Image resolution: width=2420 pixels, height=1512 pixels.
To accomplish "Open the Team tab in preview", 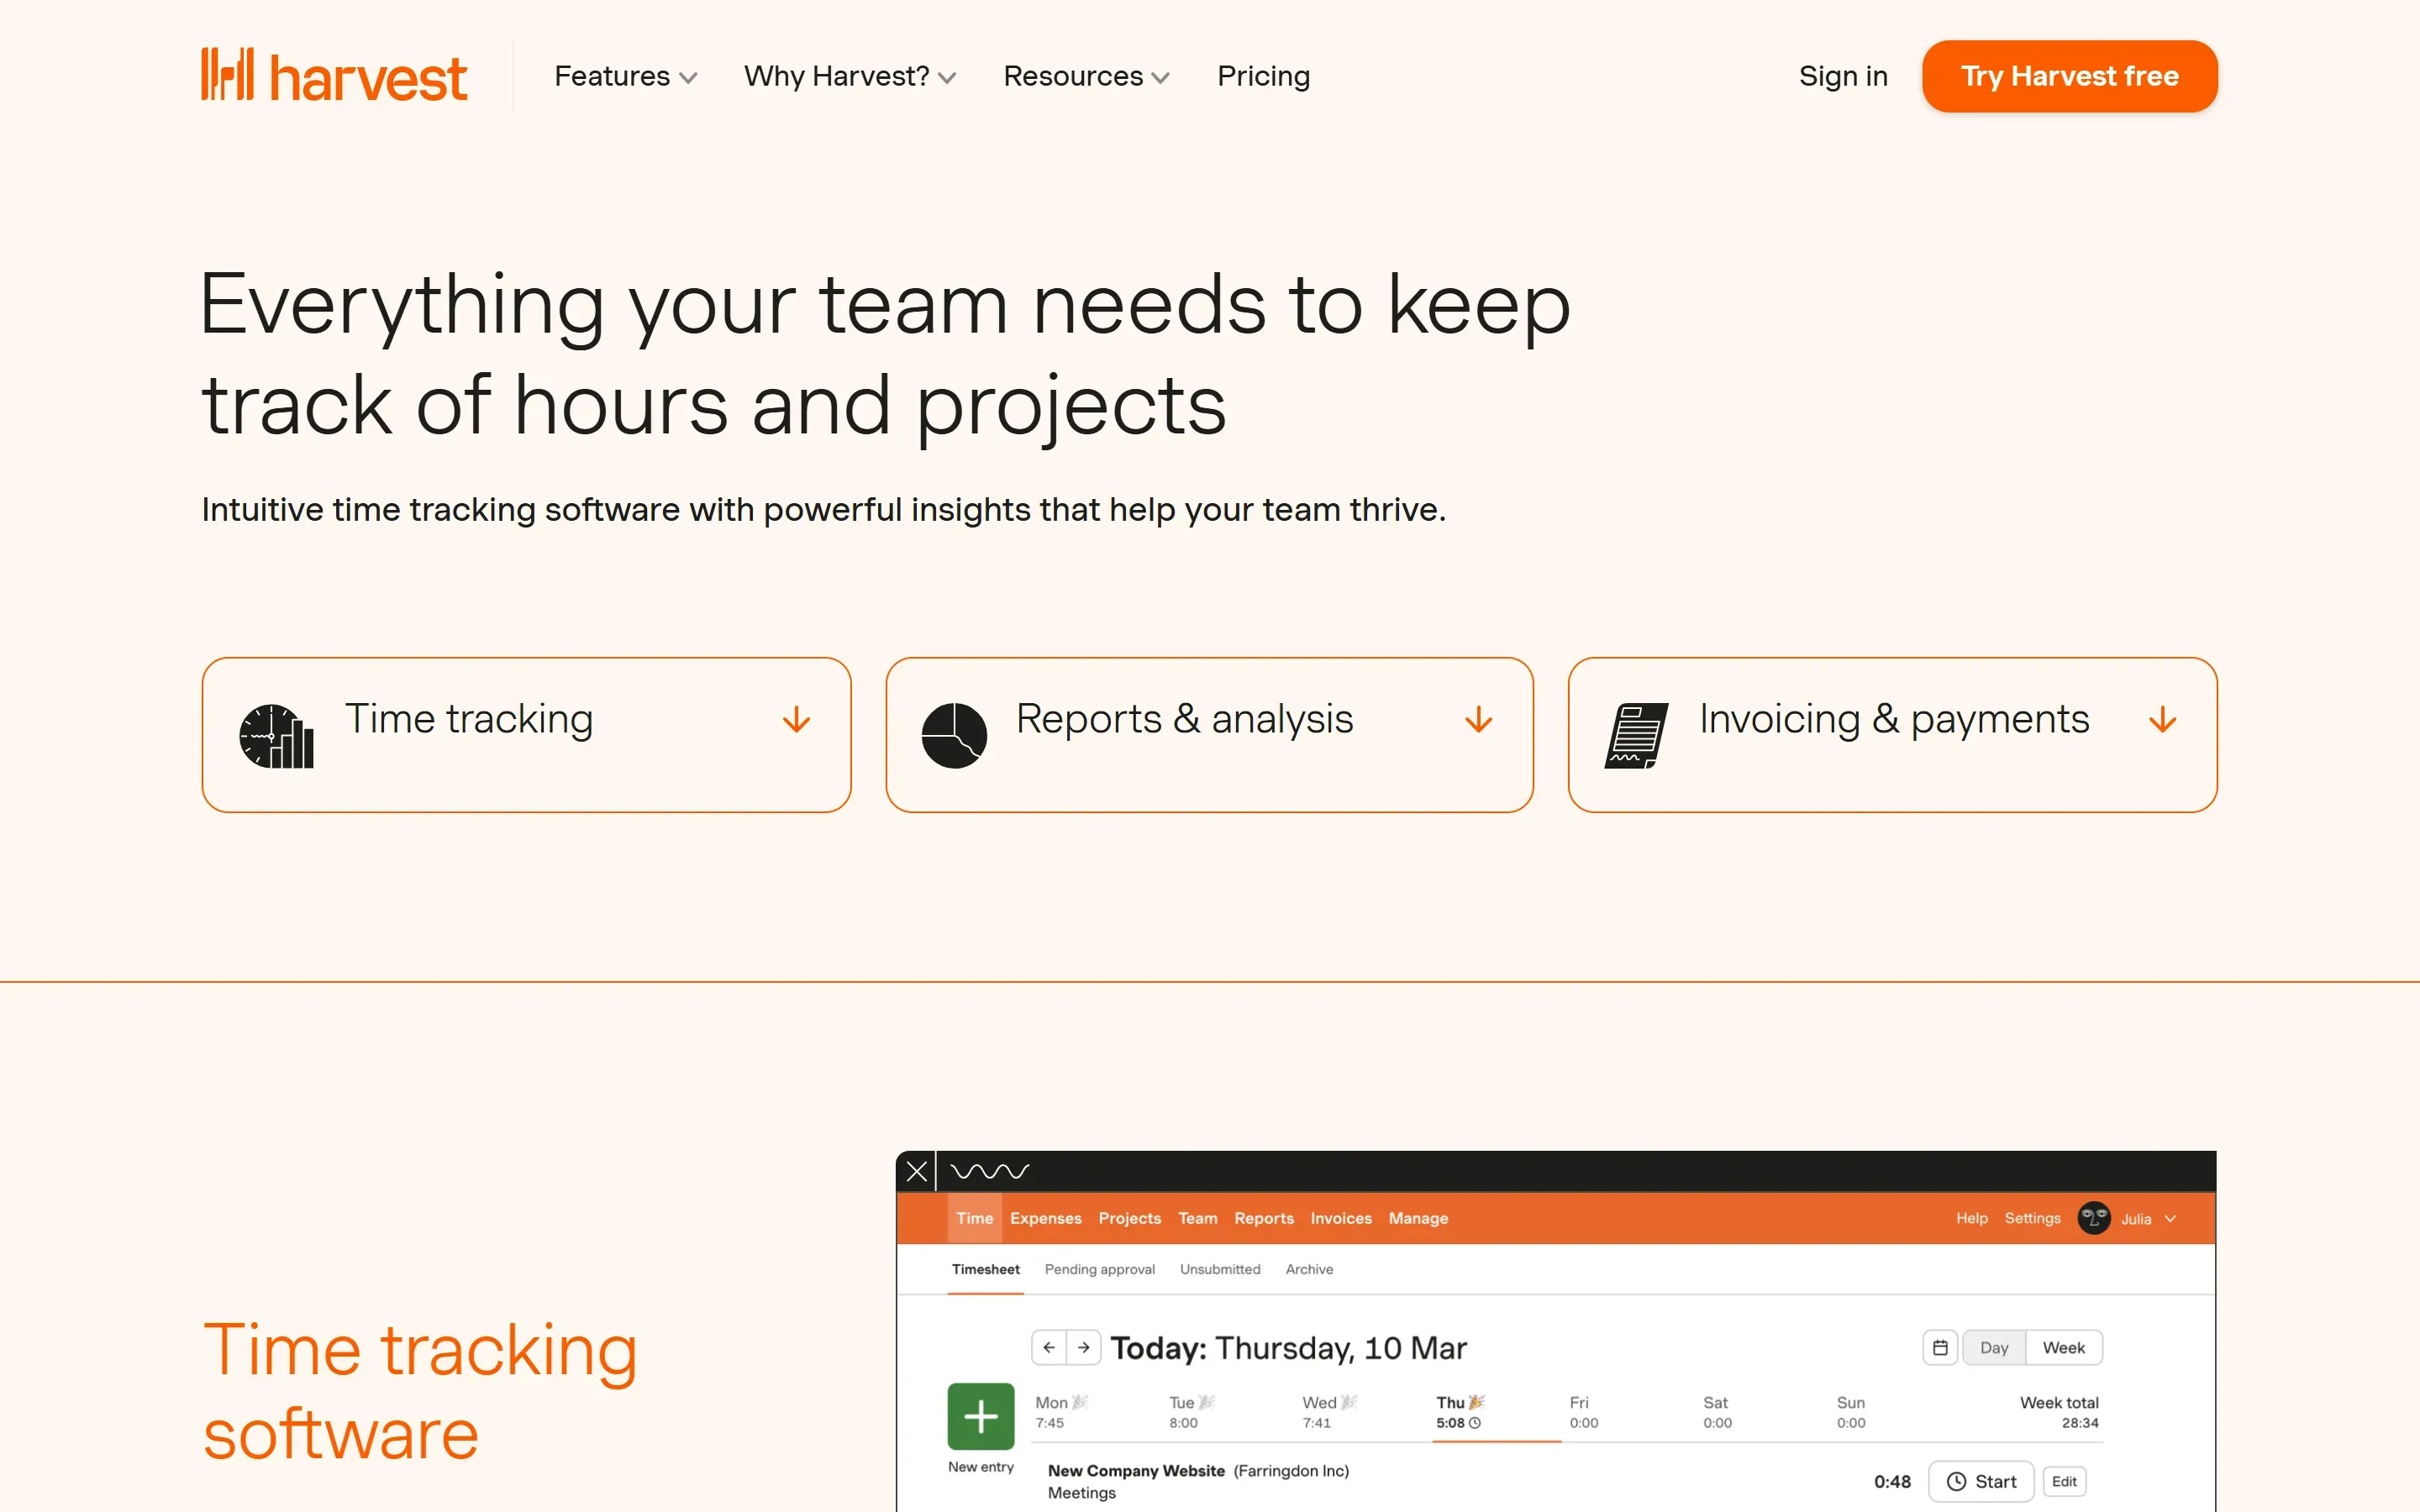I will click(x=1197, y=1218).
